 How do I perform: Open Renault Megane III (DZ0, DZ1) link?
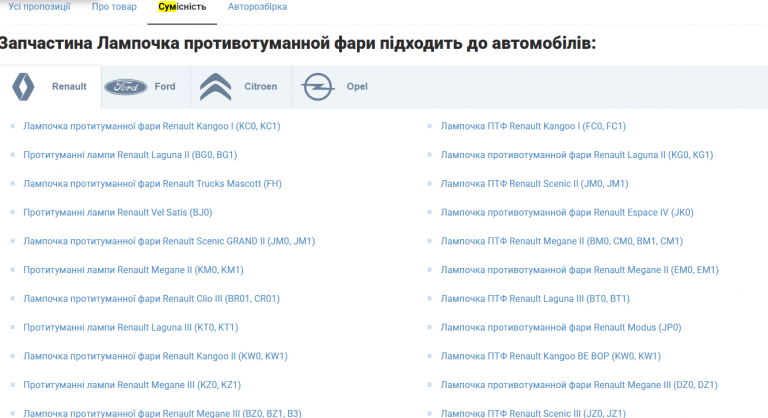click(x=579, y=385)
